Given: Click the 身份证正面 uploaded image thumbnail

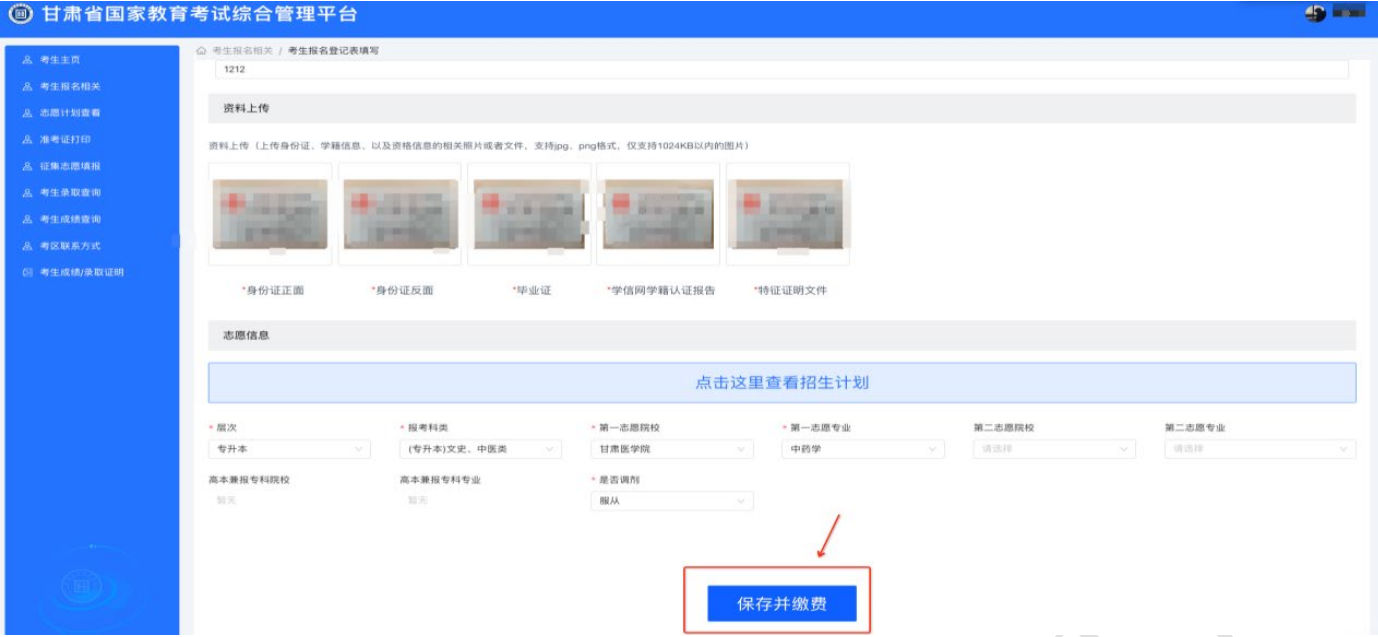Looking at the screenshot, I should coord(271,214).
